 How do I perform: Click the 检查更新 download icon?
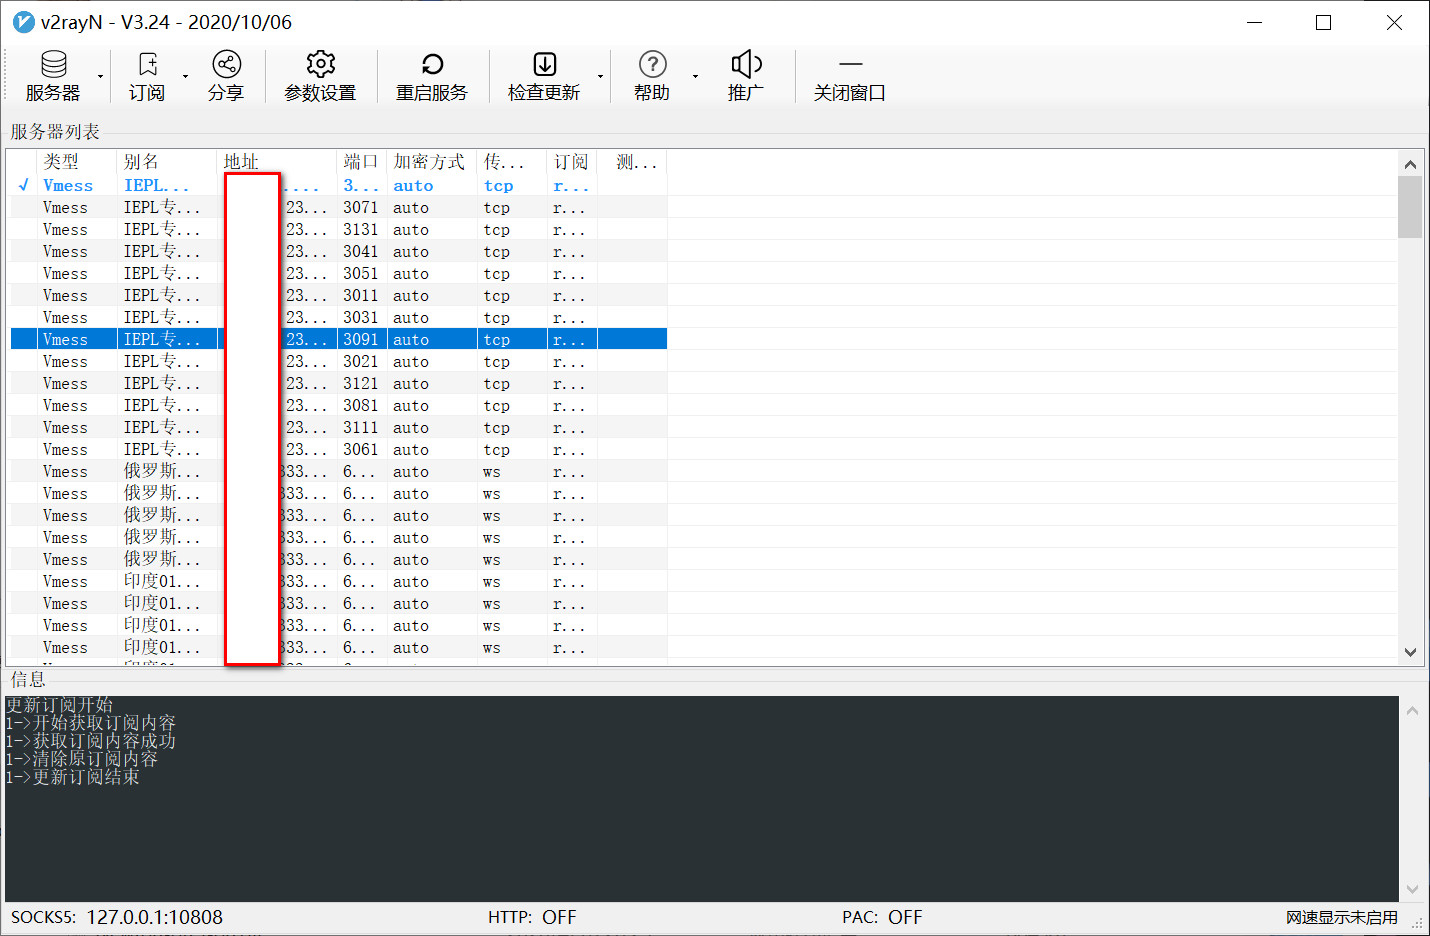544,65
